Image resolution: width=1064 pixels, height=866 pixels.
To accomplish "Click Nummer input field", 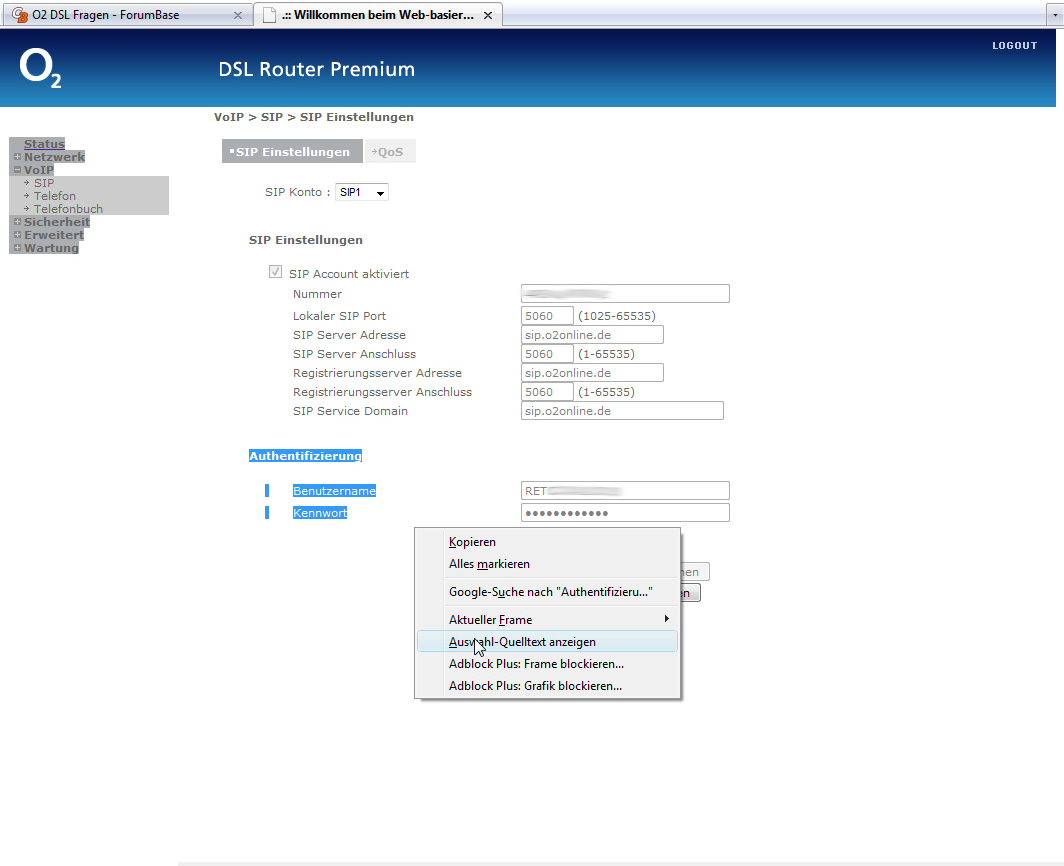I will pos(625,294).
